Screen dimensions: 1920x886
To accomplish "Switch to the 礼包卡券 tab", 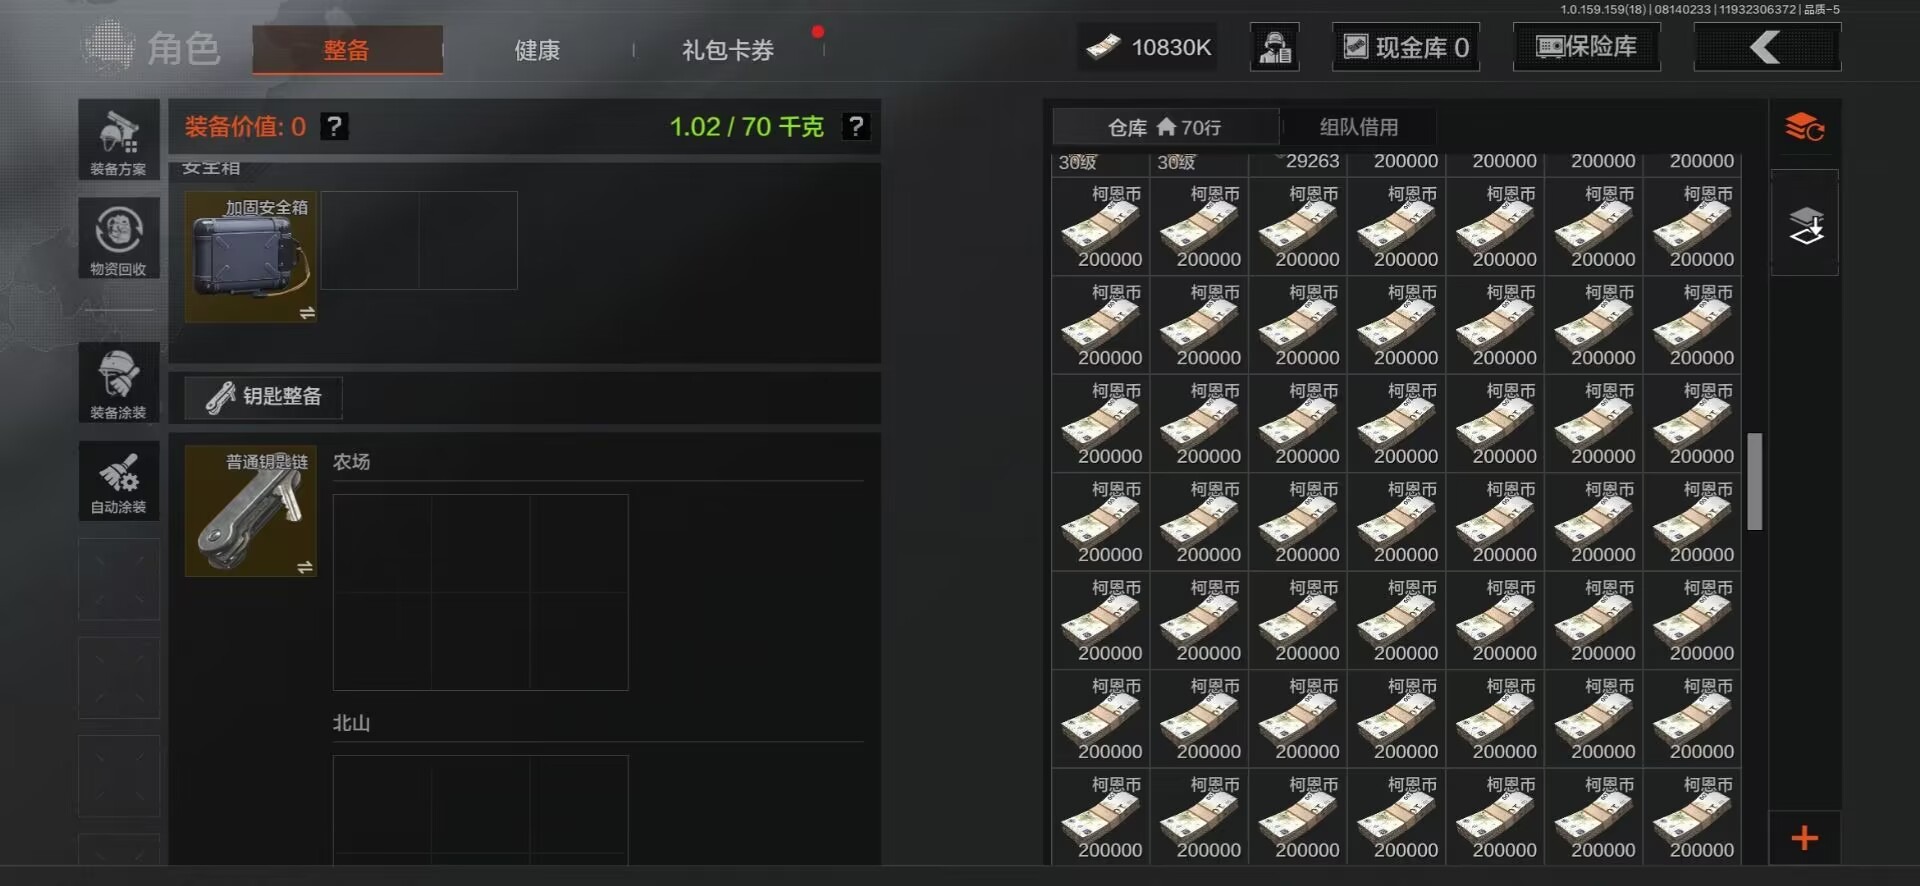I will 728,50.
